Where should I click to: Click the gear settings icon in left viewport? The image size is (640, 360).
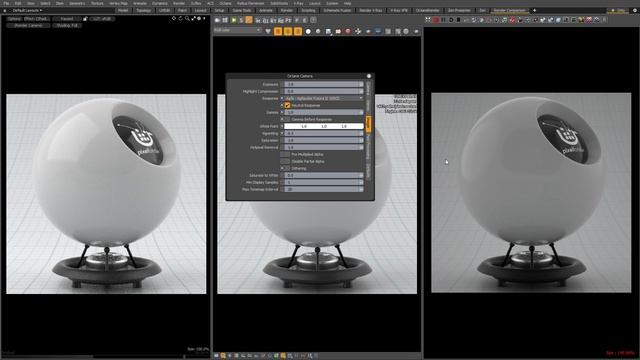[199, 18]
